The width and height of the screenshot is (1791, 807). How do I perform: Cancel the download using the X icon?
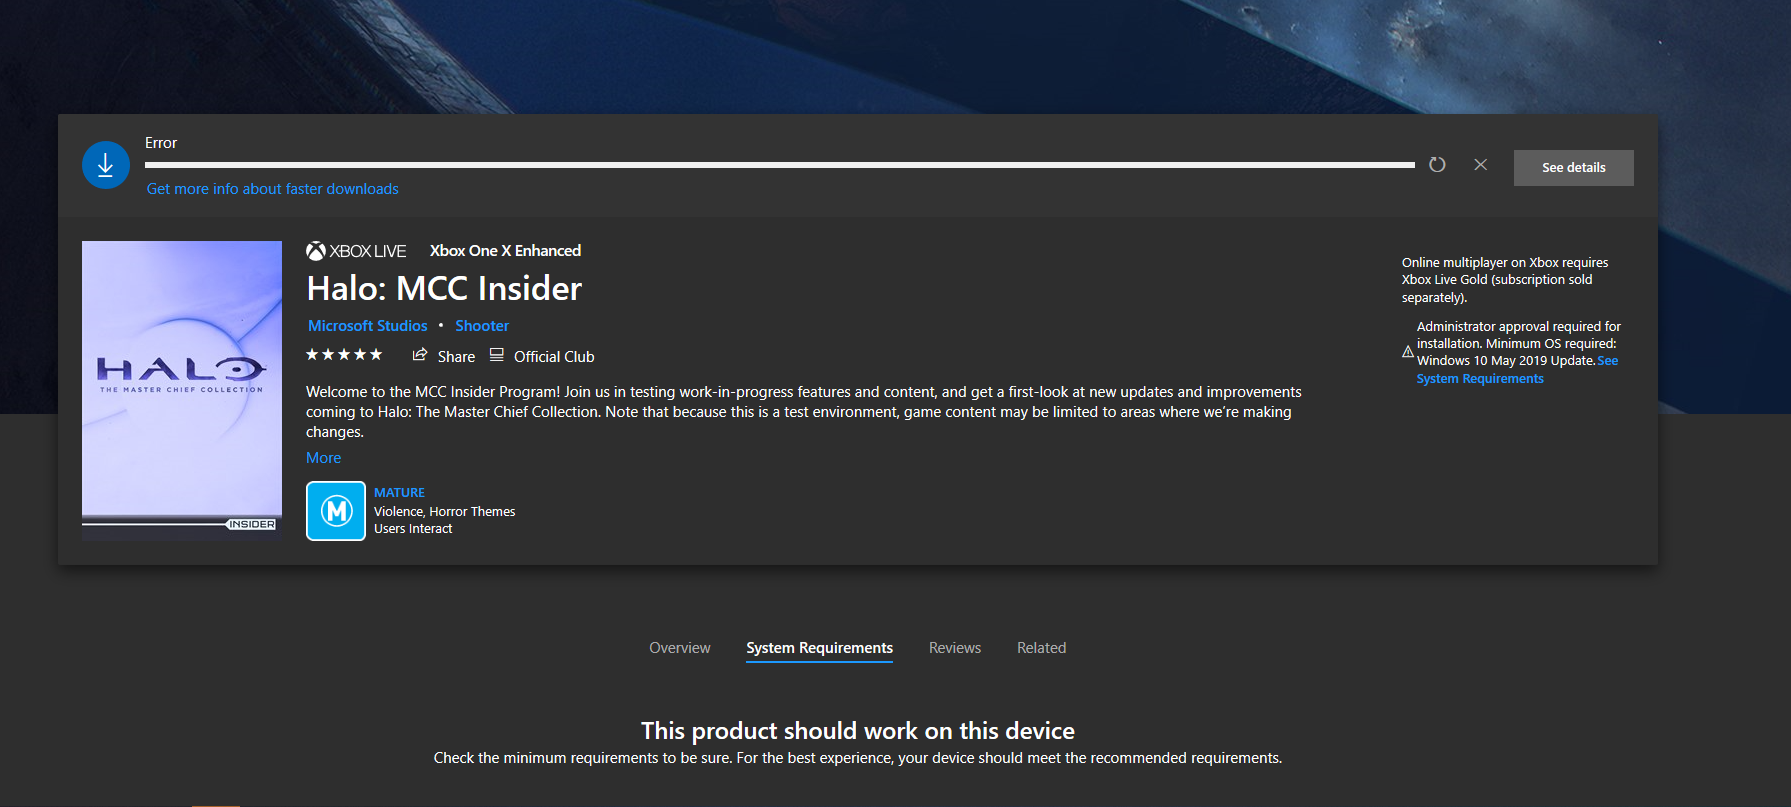pyautogui.click(x=1481, y=165)
